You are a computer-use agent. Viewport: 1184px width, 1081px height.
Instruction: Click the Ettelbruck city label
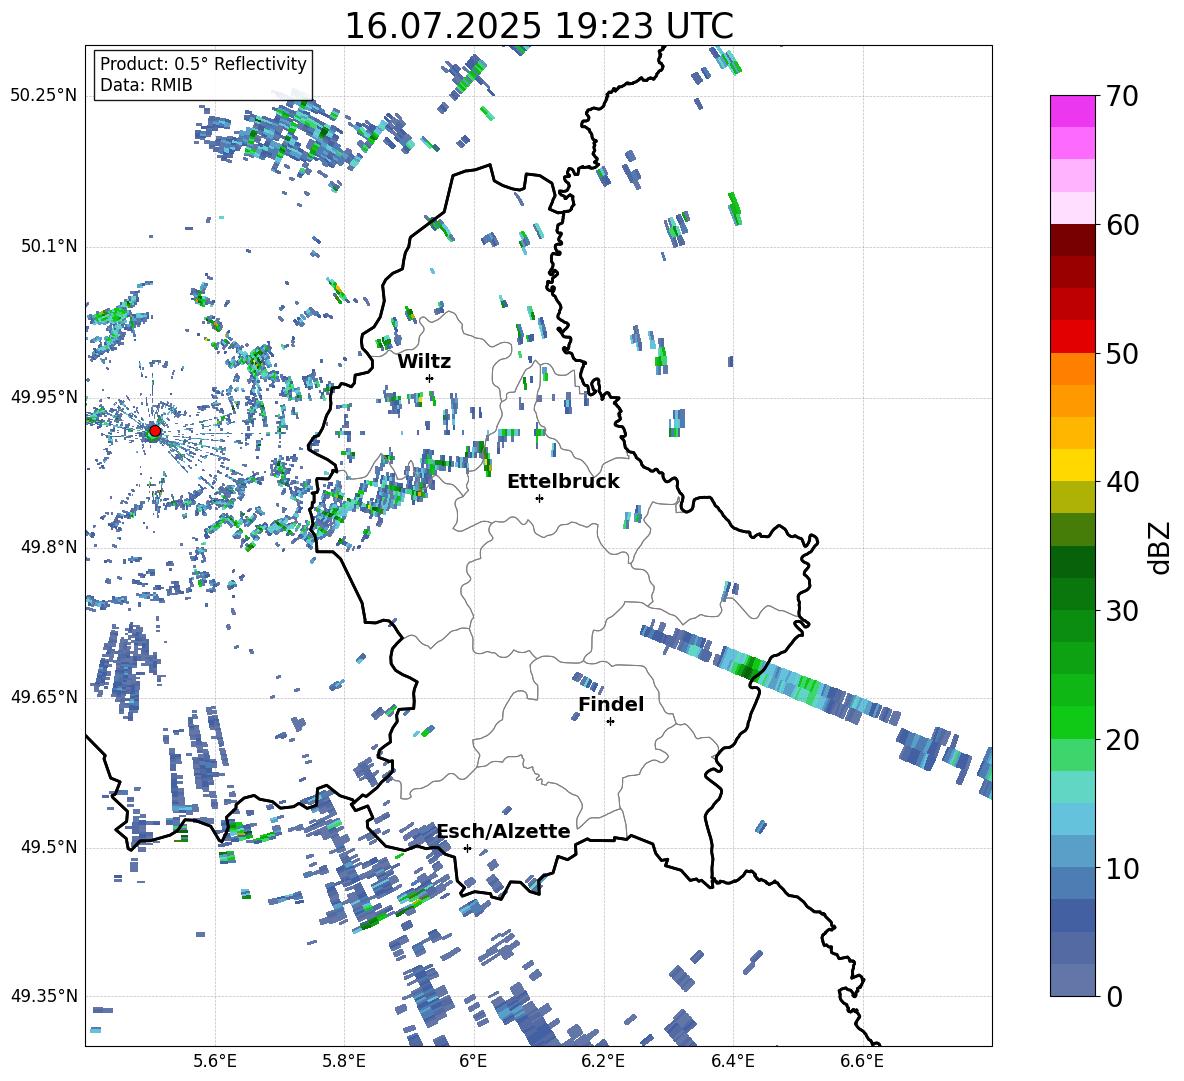pos(563,482)
